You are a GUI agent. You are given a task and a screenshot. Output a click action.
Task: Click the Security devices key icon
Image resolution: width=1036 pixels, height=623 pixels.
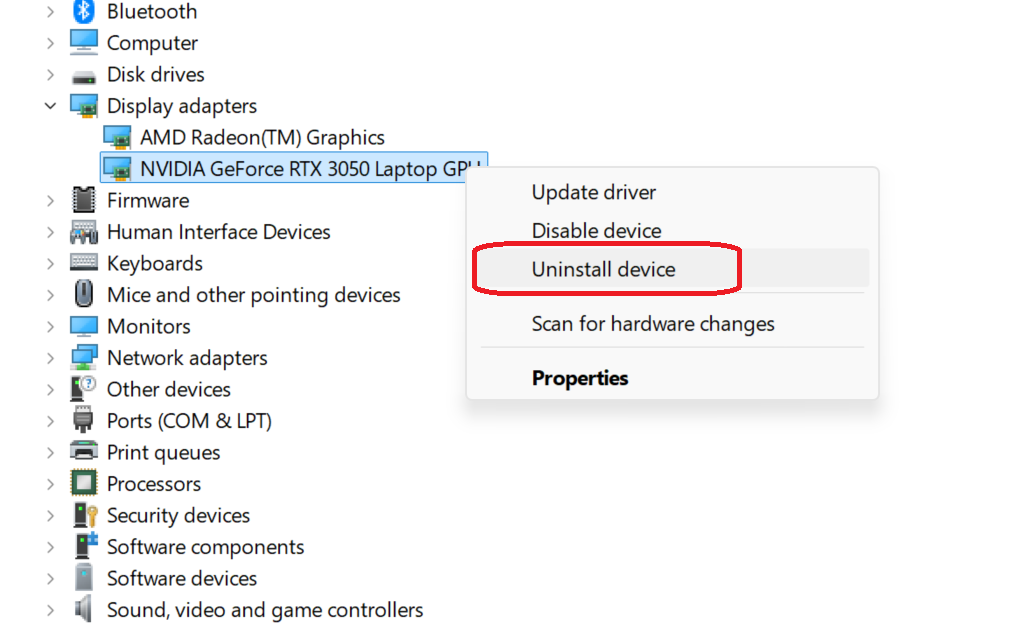click(x=84, y=516)
